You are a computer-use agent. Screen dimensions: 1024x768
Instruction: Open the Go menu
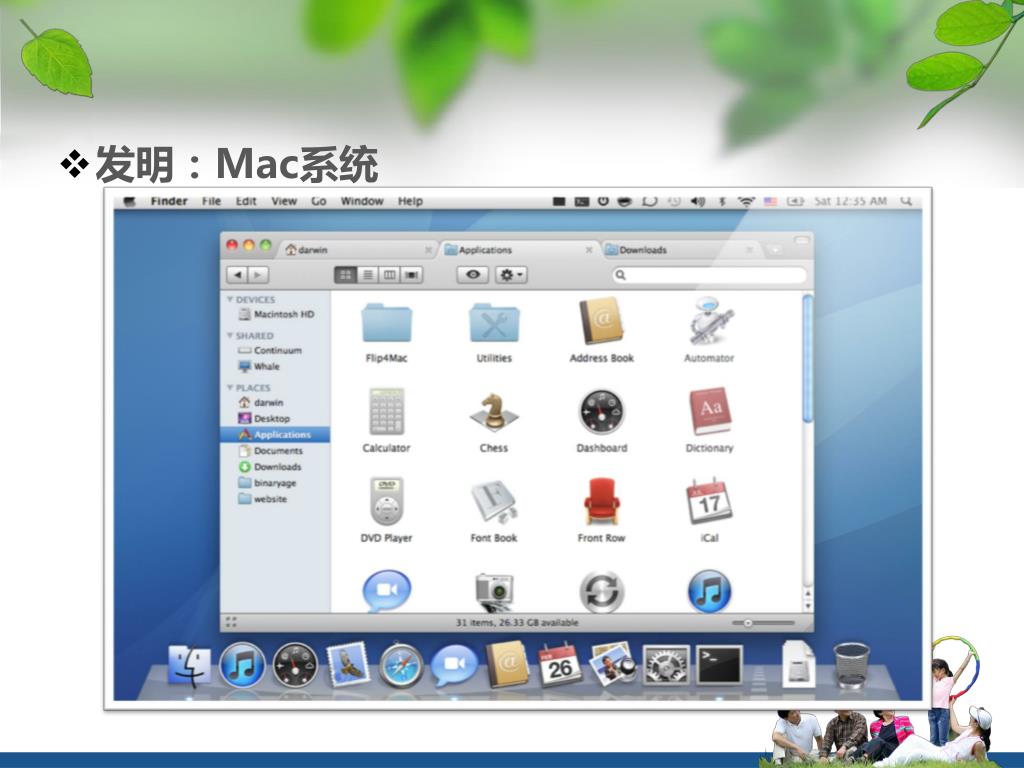[x=319, y=201]
